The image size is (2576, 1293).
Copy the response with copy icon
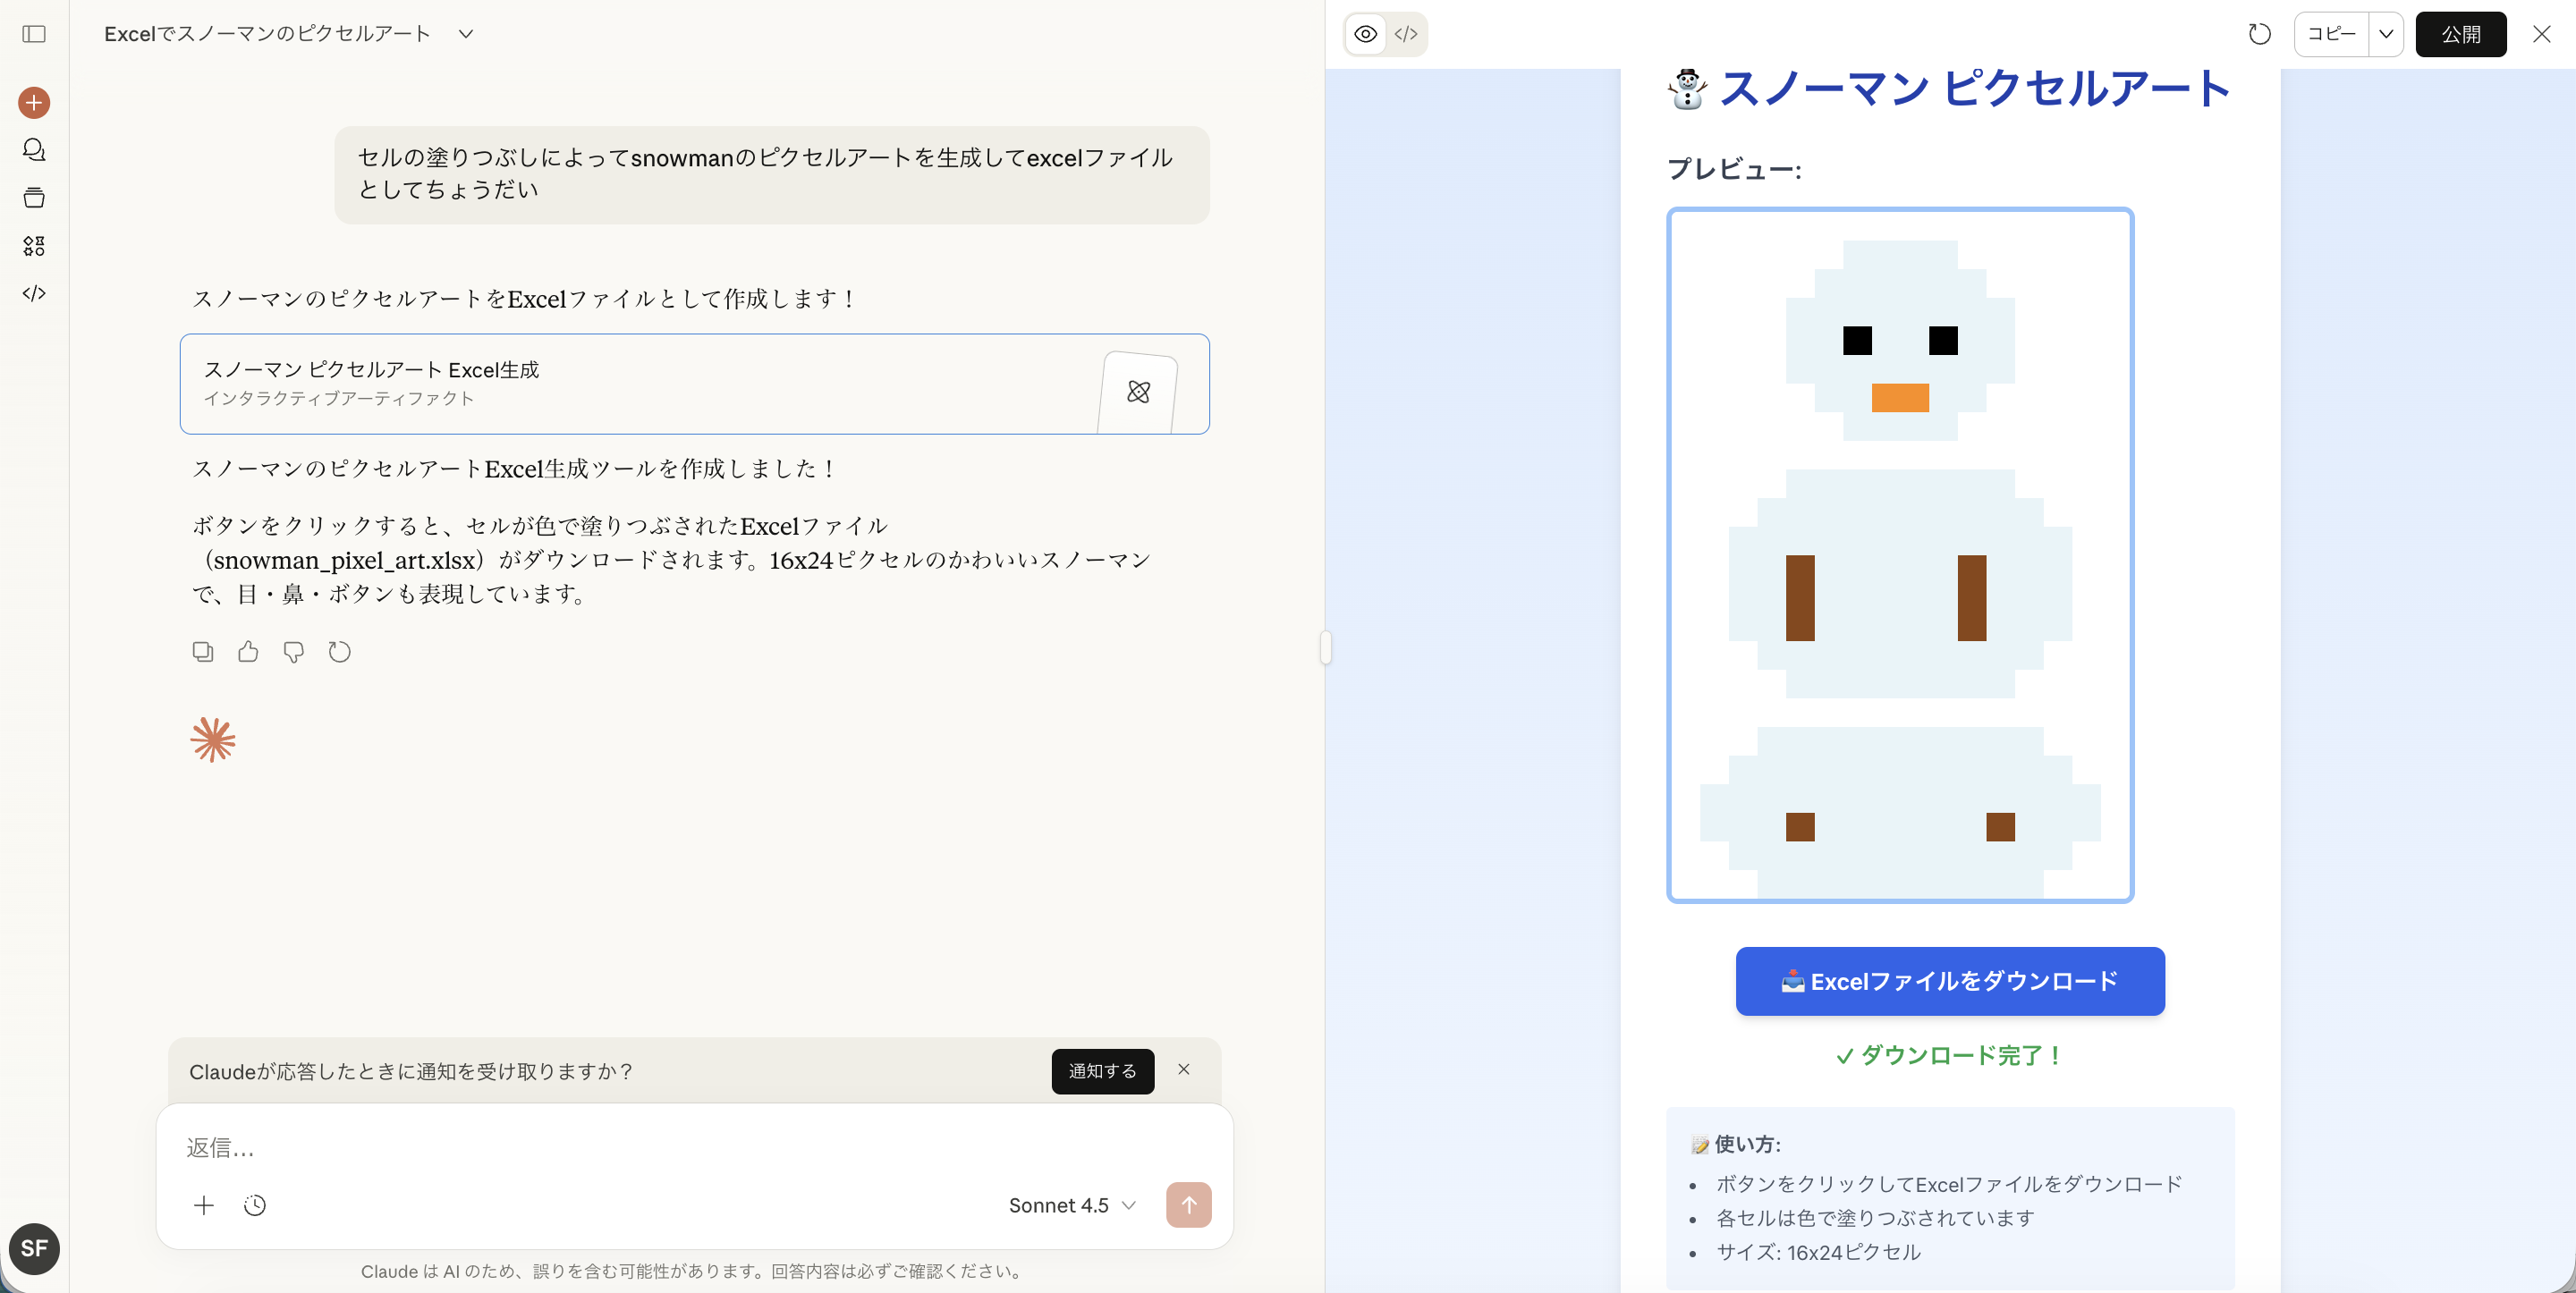203,652
